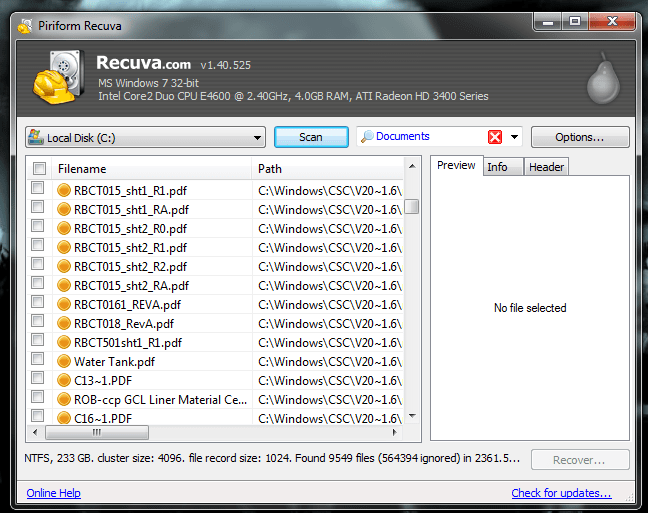
Task: Click the orange status icon for C13~1.PDF
Action: click(x=64, y=380)
